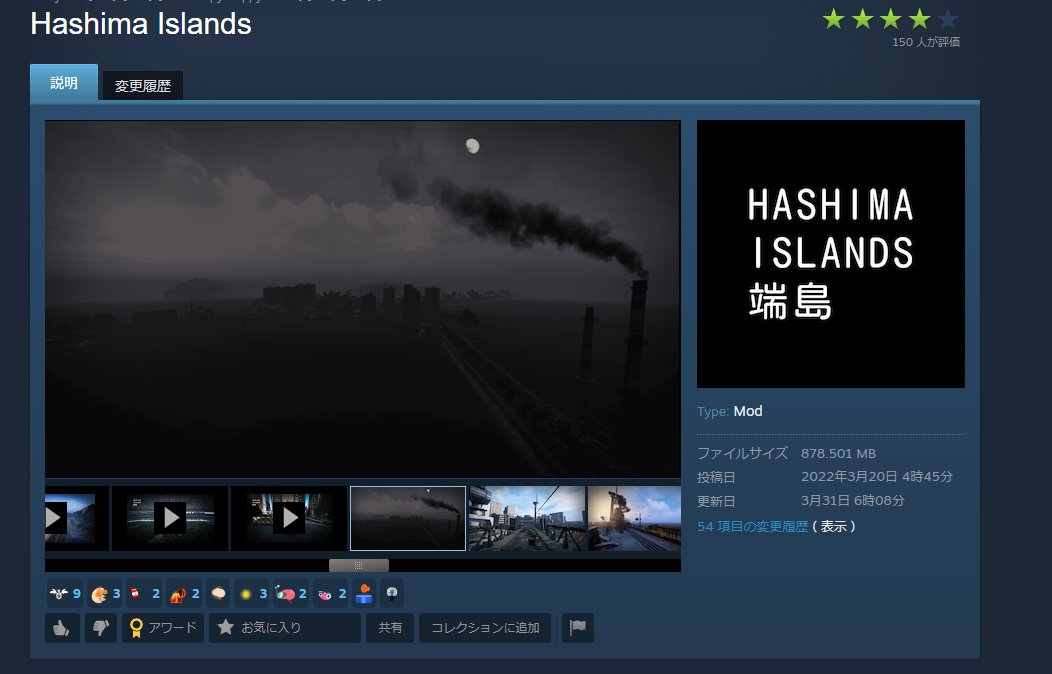The image size is (1052, 674).
Task: Click the thumbnail strip scrollbar handle
Action: [358, 565]
